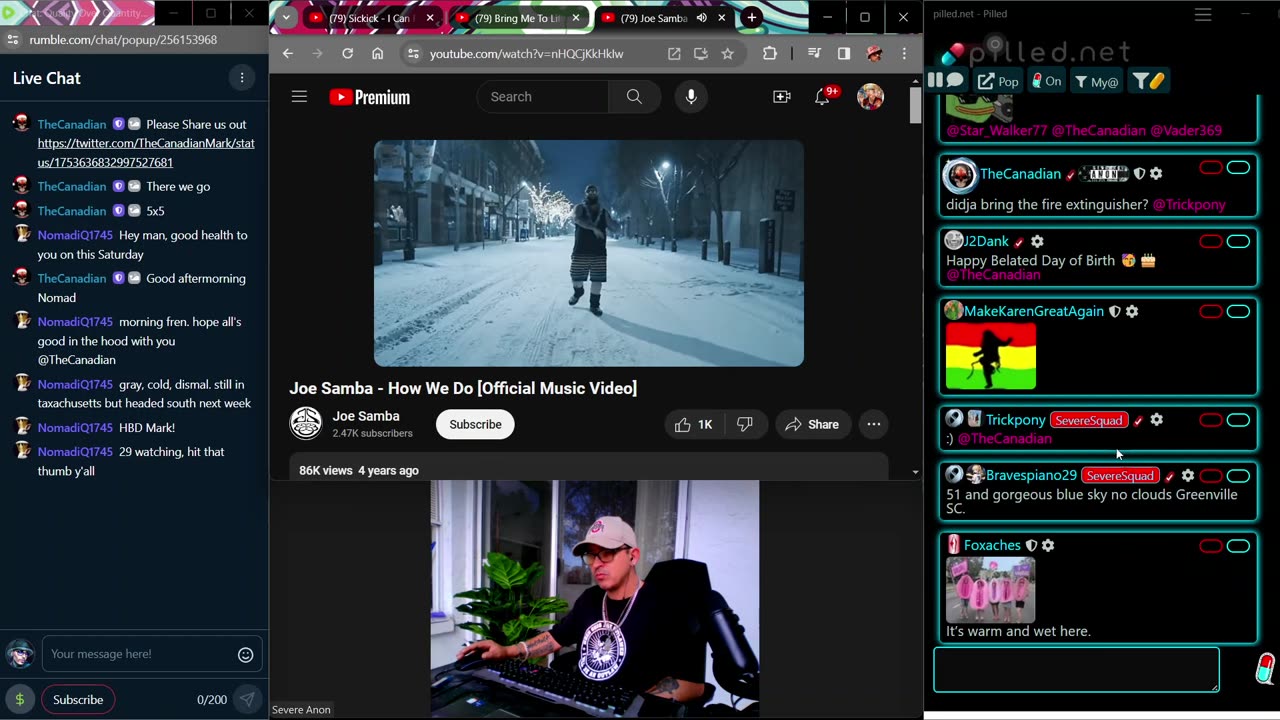Viewport: 1280px width, 720px height.
Task: Open the YouTube Create video icon
Action: [x=782, y=97]
